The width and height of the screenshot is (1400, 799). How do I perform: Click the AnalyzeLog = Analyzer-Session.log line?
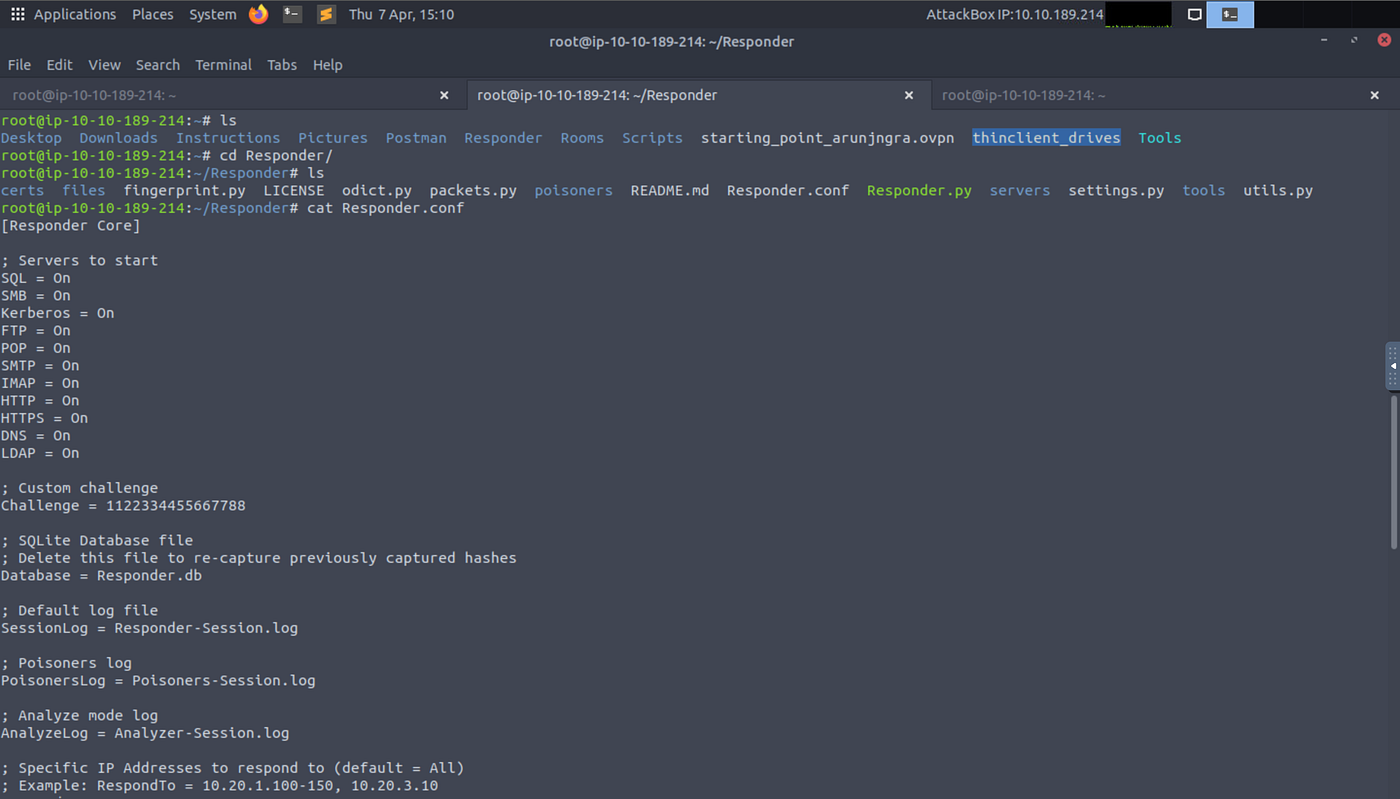click(x=145, y=733)
